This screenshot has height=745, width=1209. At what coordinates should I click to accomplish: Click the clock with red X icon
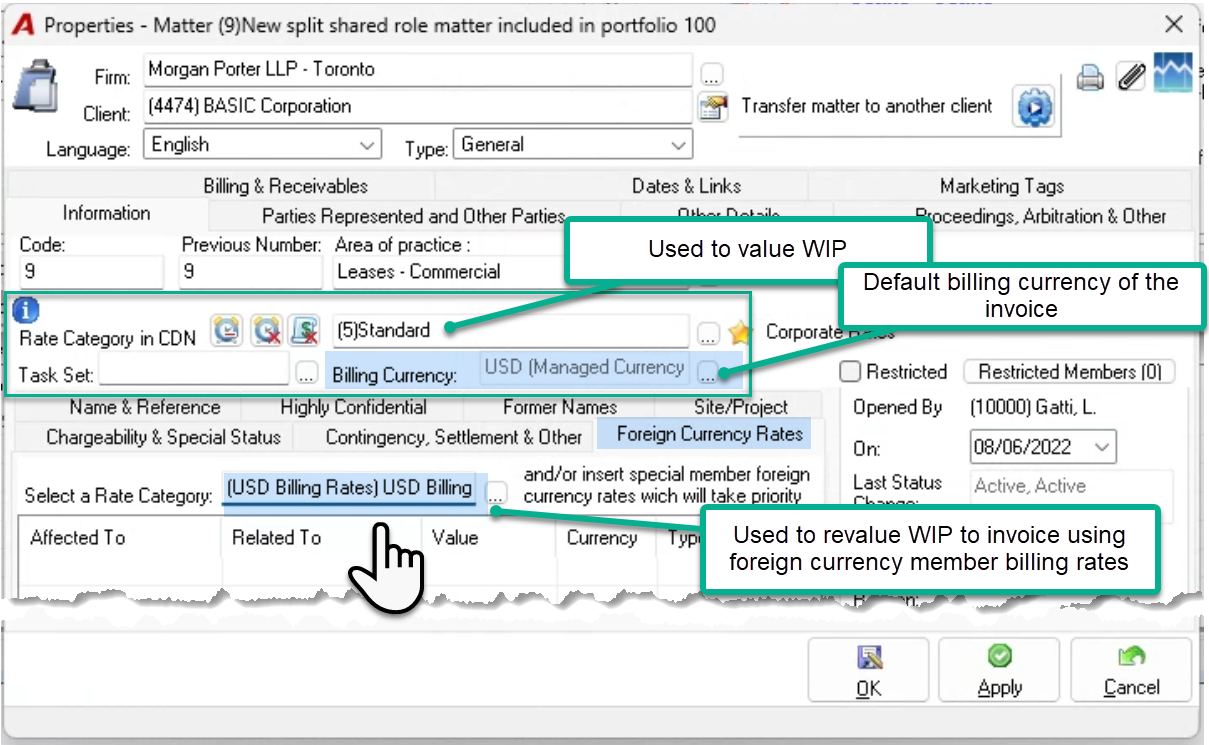pos(266,330)
